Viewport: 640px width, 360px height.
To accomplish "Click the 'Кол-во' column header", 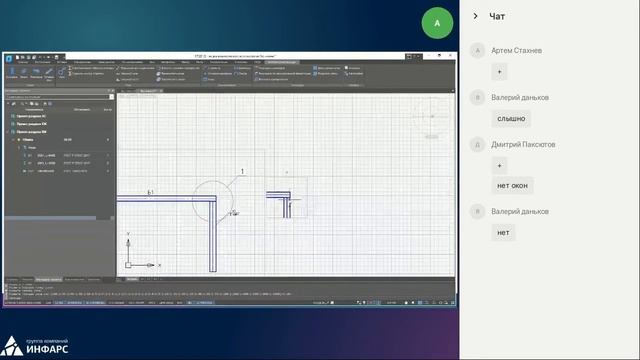I will point(107,109).
